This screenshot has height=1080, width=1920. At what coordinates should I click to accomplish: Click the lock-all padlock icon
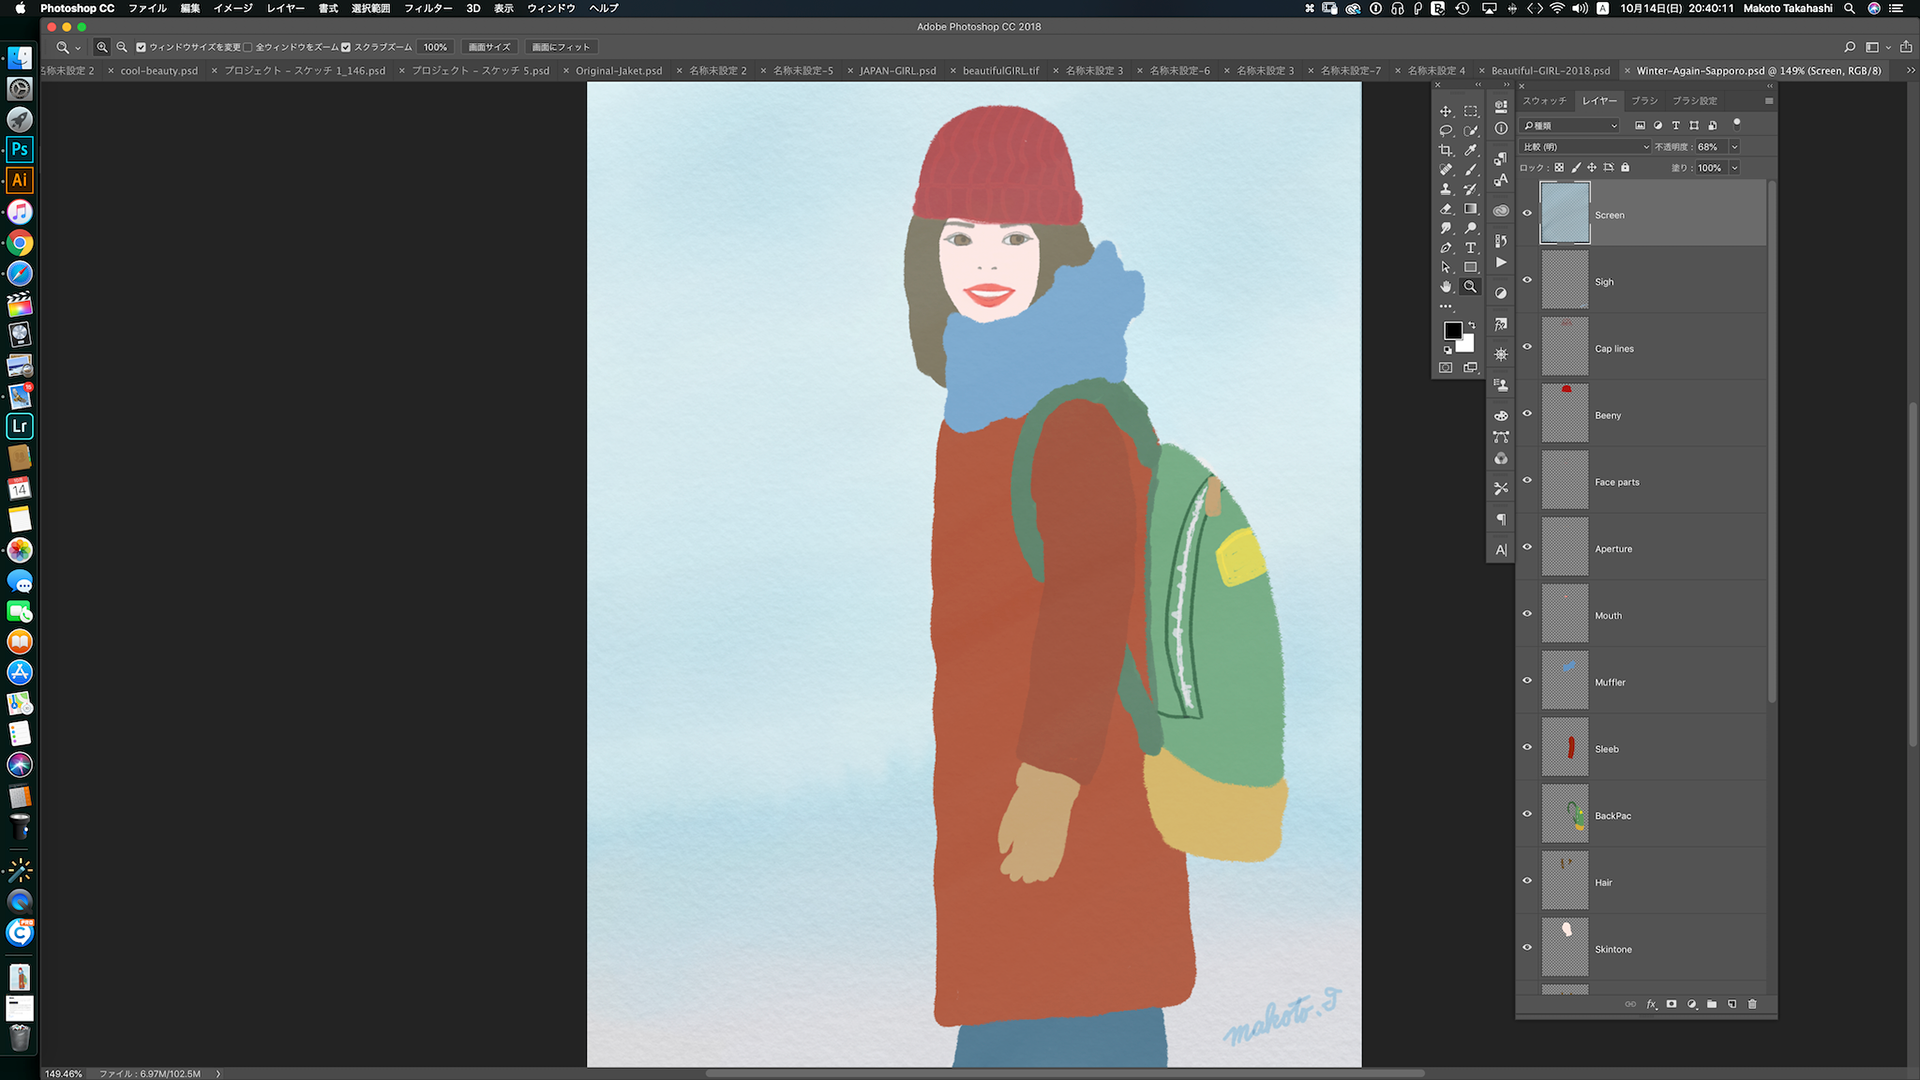(1625, 168)
